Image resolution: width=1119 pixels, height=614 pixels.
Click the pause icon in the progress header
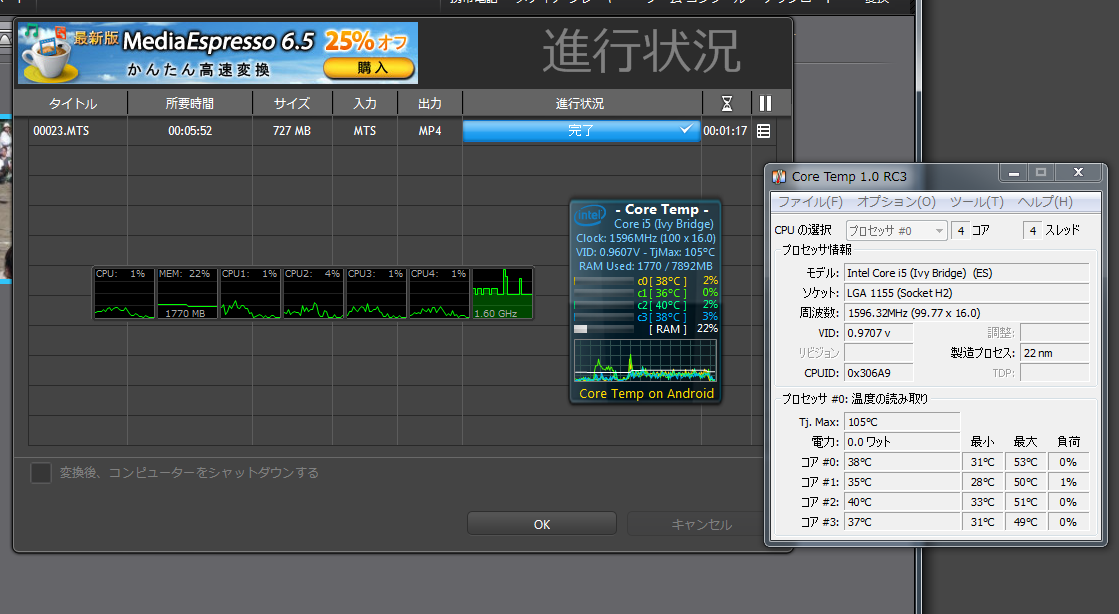point(765,103)
